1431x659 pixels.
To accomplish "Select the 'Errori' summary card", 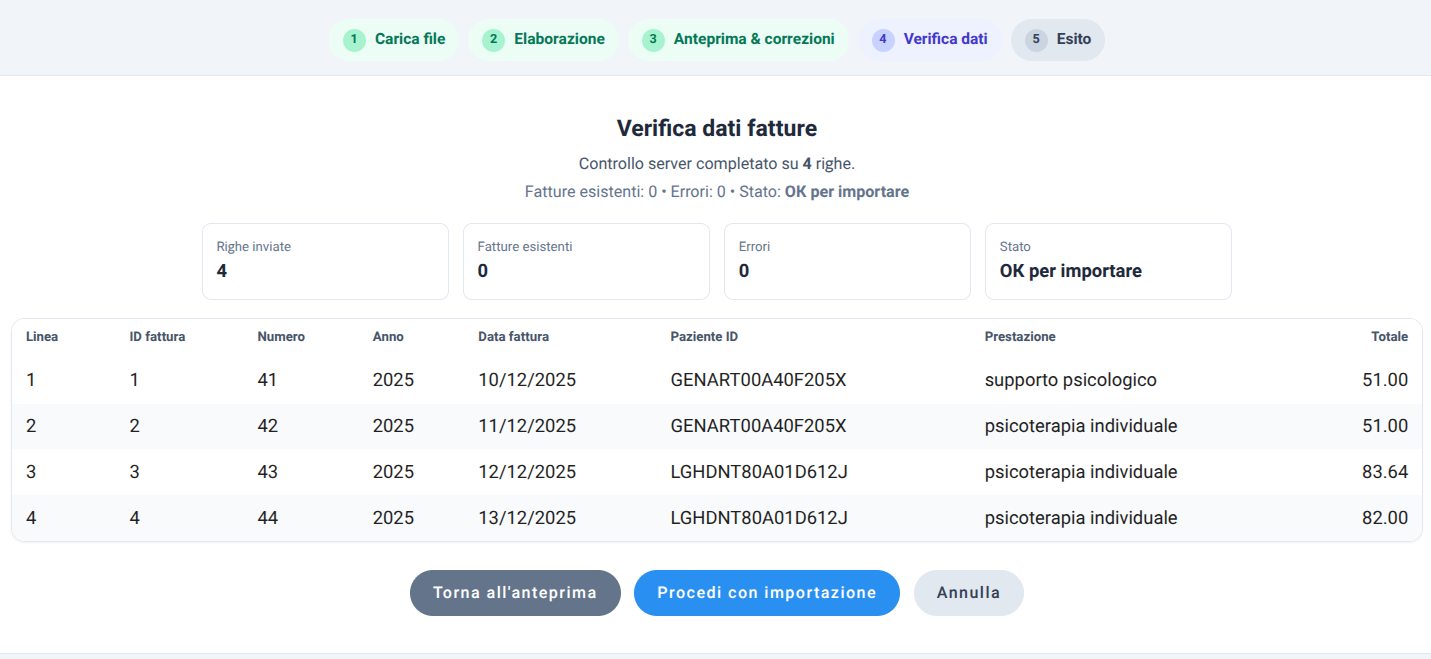I will (x=847, y=261).
